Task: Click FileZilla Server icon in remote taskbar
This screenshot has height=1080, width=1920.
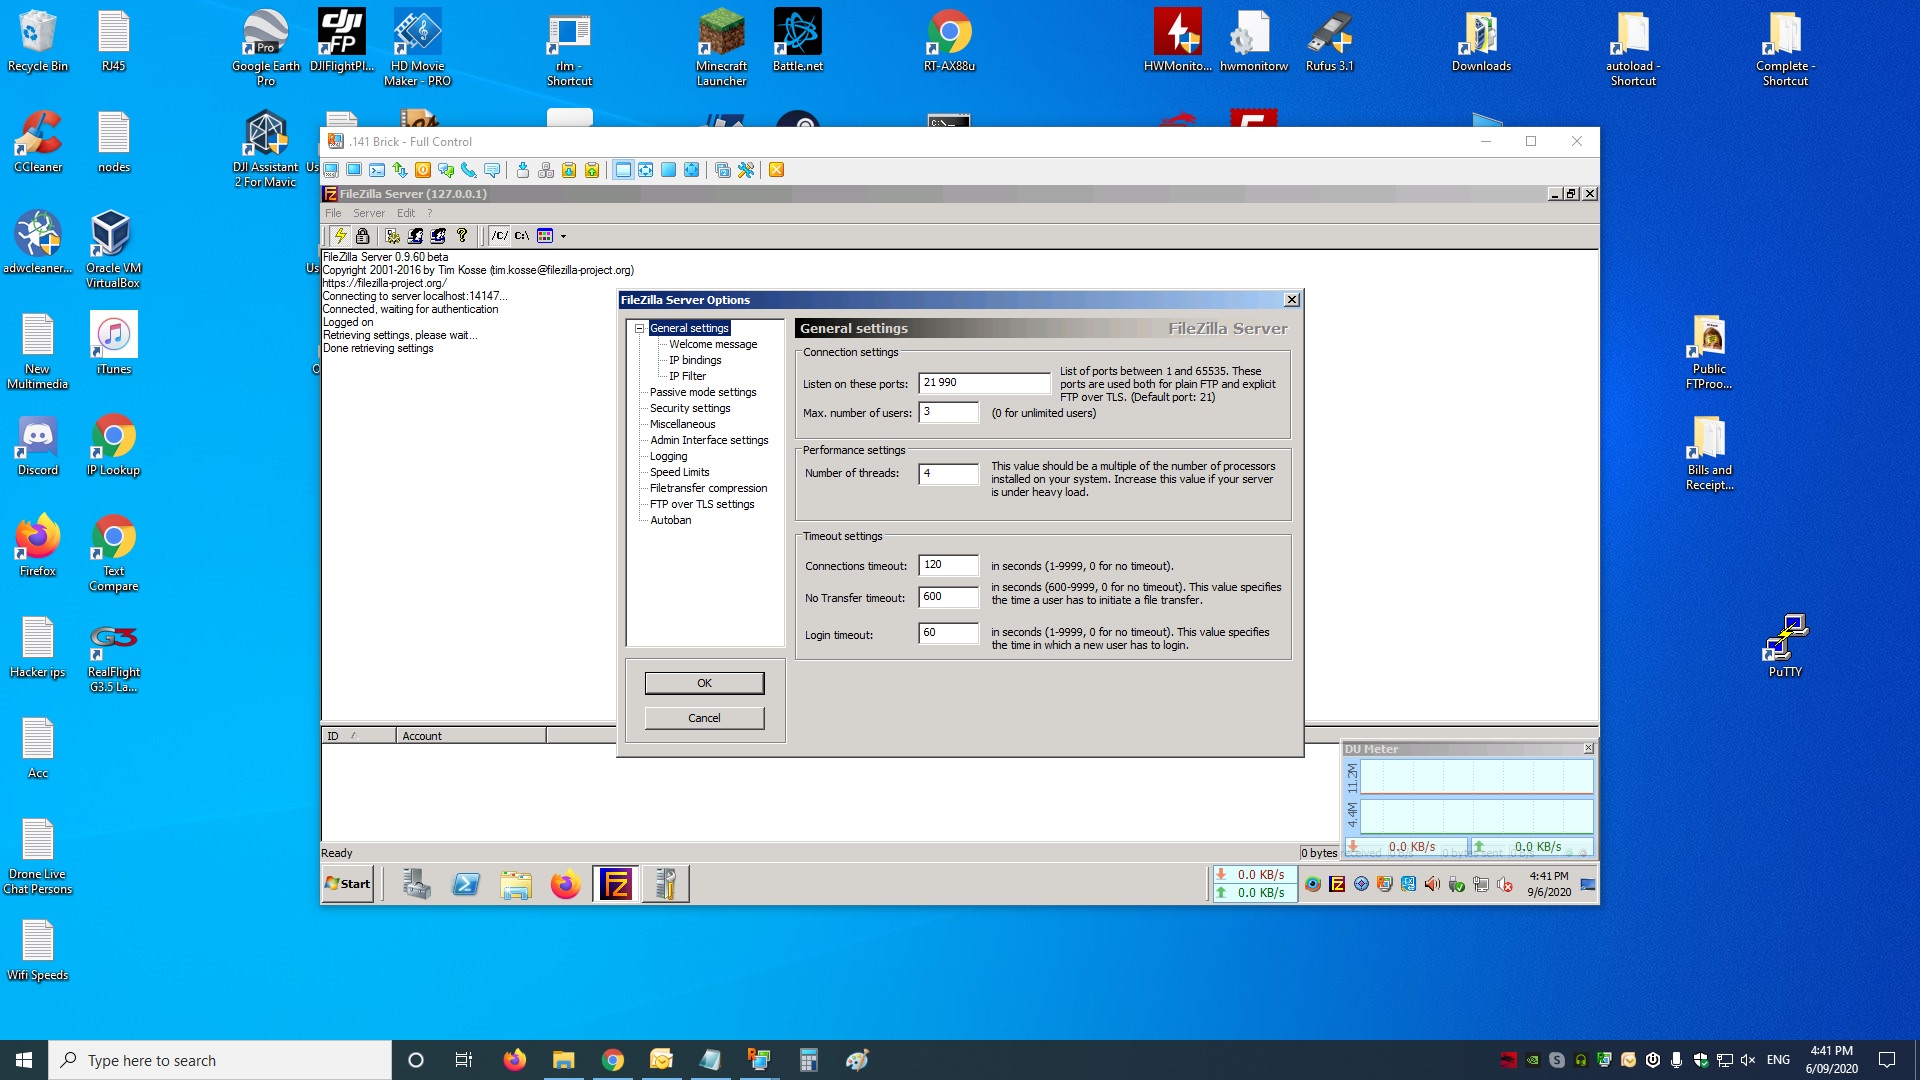Action: (x=615, y=885)
